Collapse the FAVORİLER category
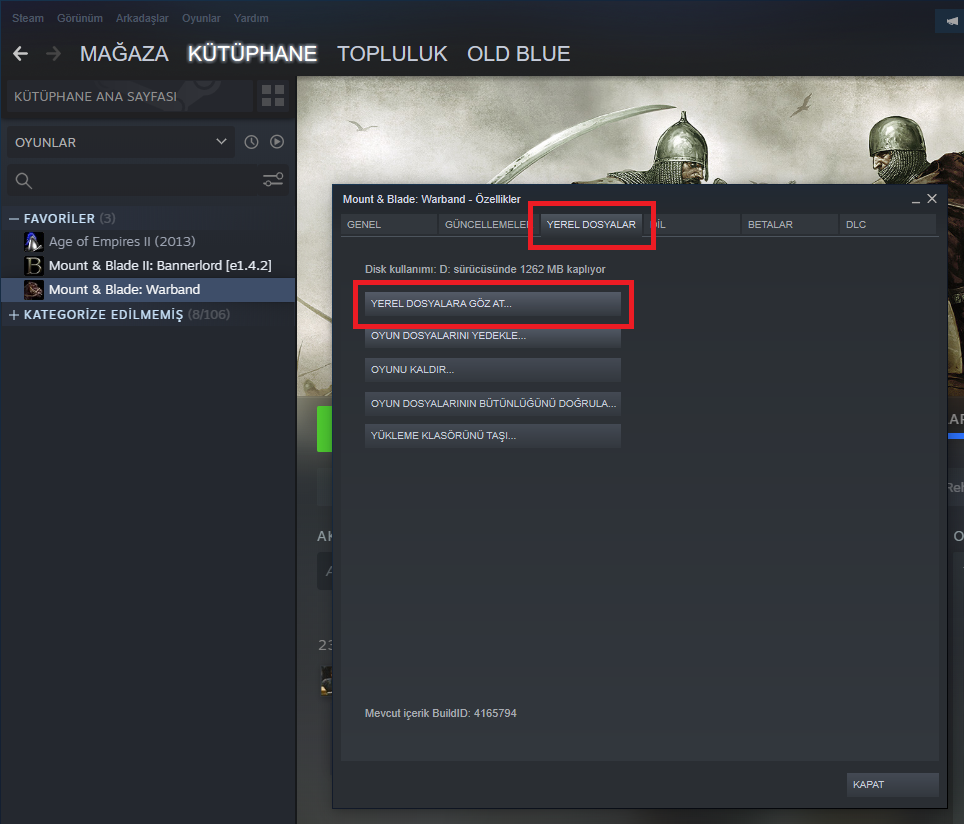The image size is (964, 824). click(x=14, y=219)
